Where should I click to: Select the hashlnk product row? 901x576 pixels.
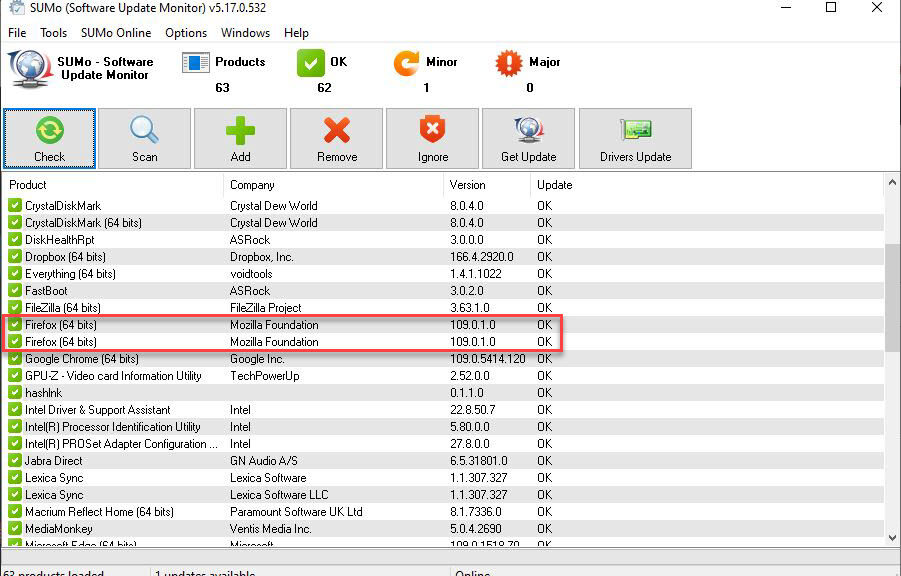pyautogui.click(x=443, y=393)
